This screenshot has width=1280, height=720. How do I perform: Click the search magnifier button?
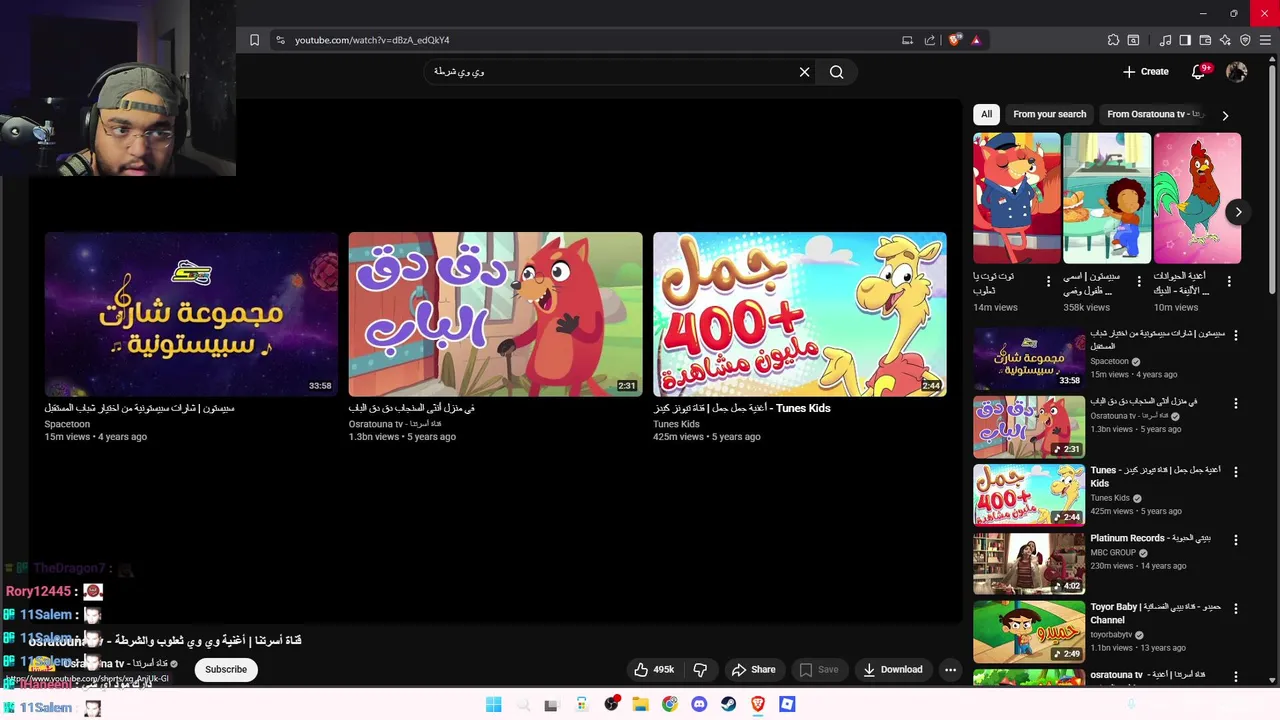836,72
